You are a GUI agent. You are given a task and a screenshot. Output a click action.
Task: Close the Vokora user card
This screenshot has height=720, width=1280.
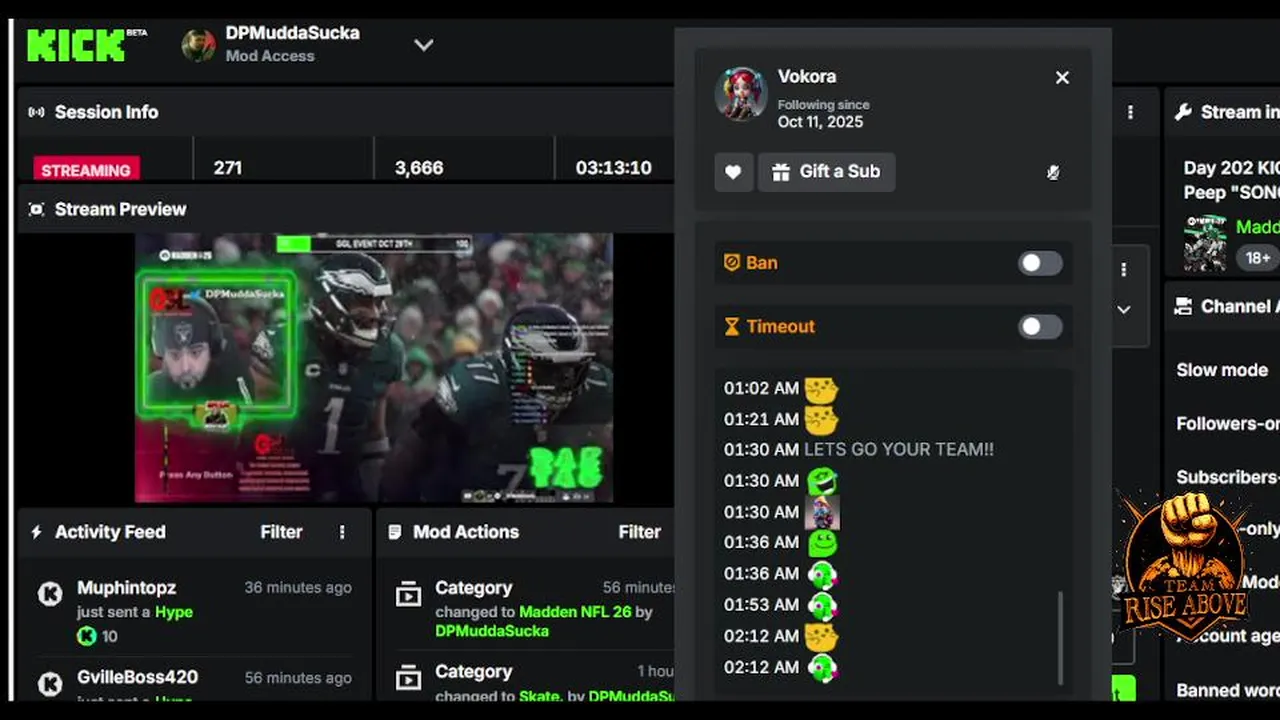pos(1062,77)
